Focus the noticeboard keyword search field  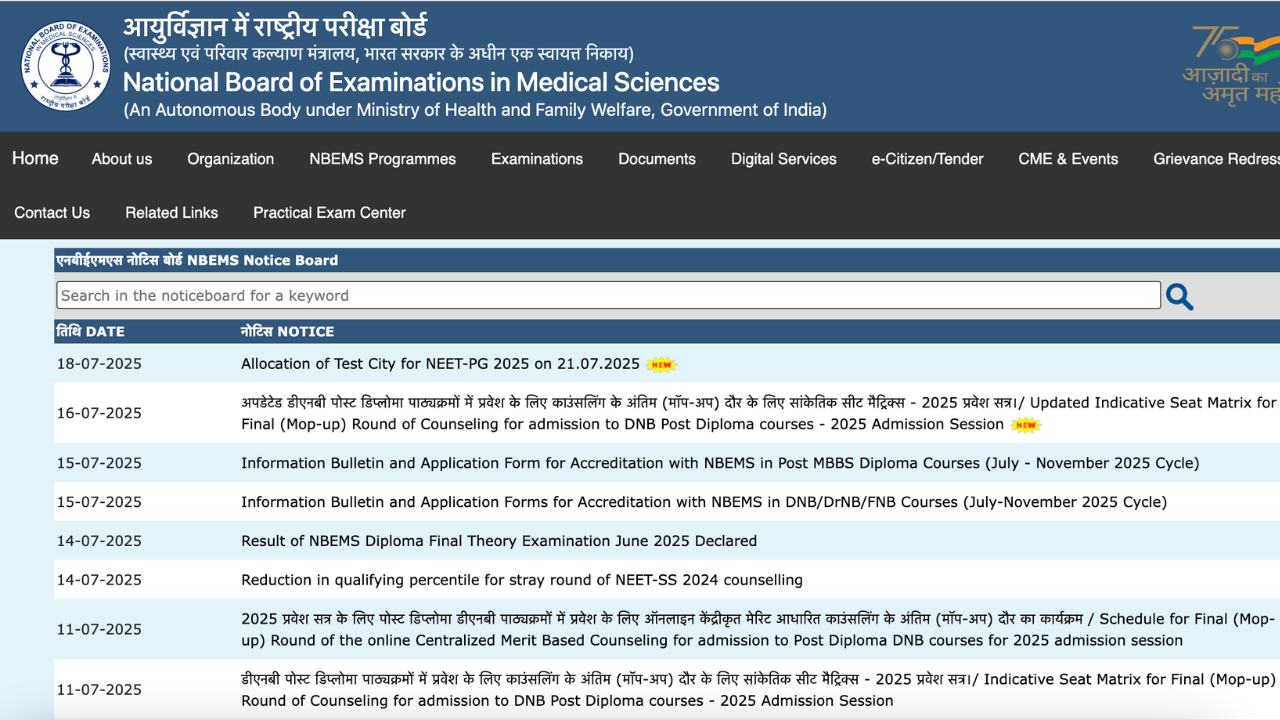(x=608, y=295)
